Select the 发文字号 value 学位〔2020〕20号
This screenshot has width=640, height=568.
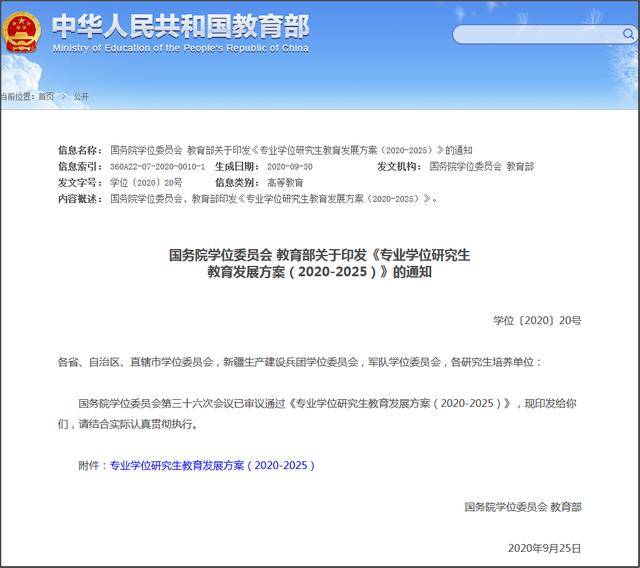146,182
